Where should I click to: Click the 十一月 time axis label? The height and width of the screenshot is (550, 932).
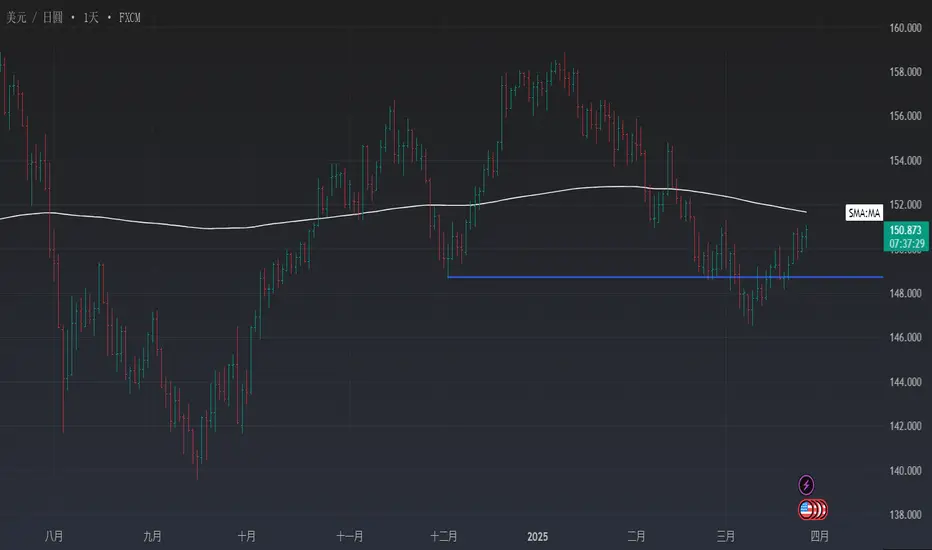[350, 536]
